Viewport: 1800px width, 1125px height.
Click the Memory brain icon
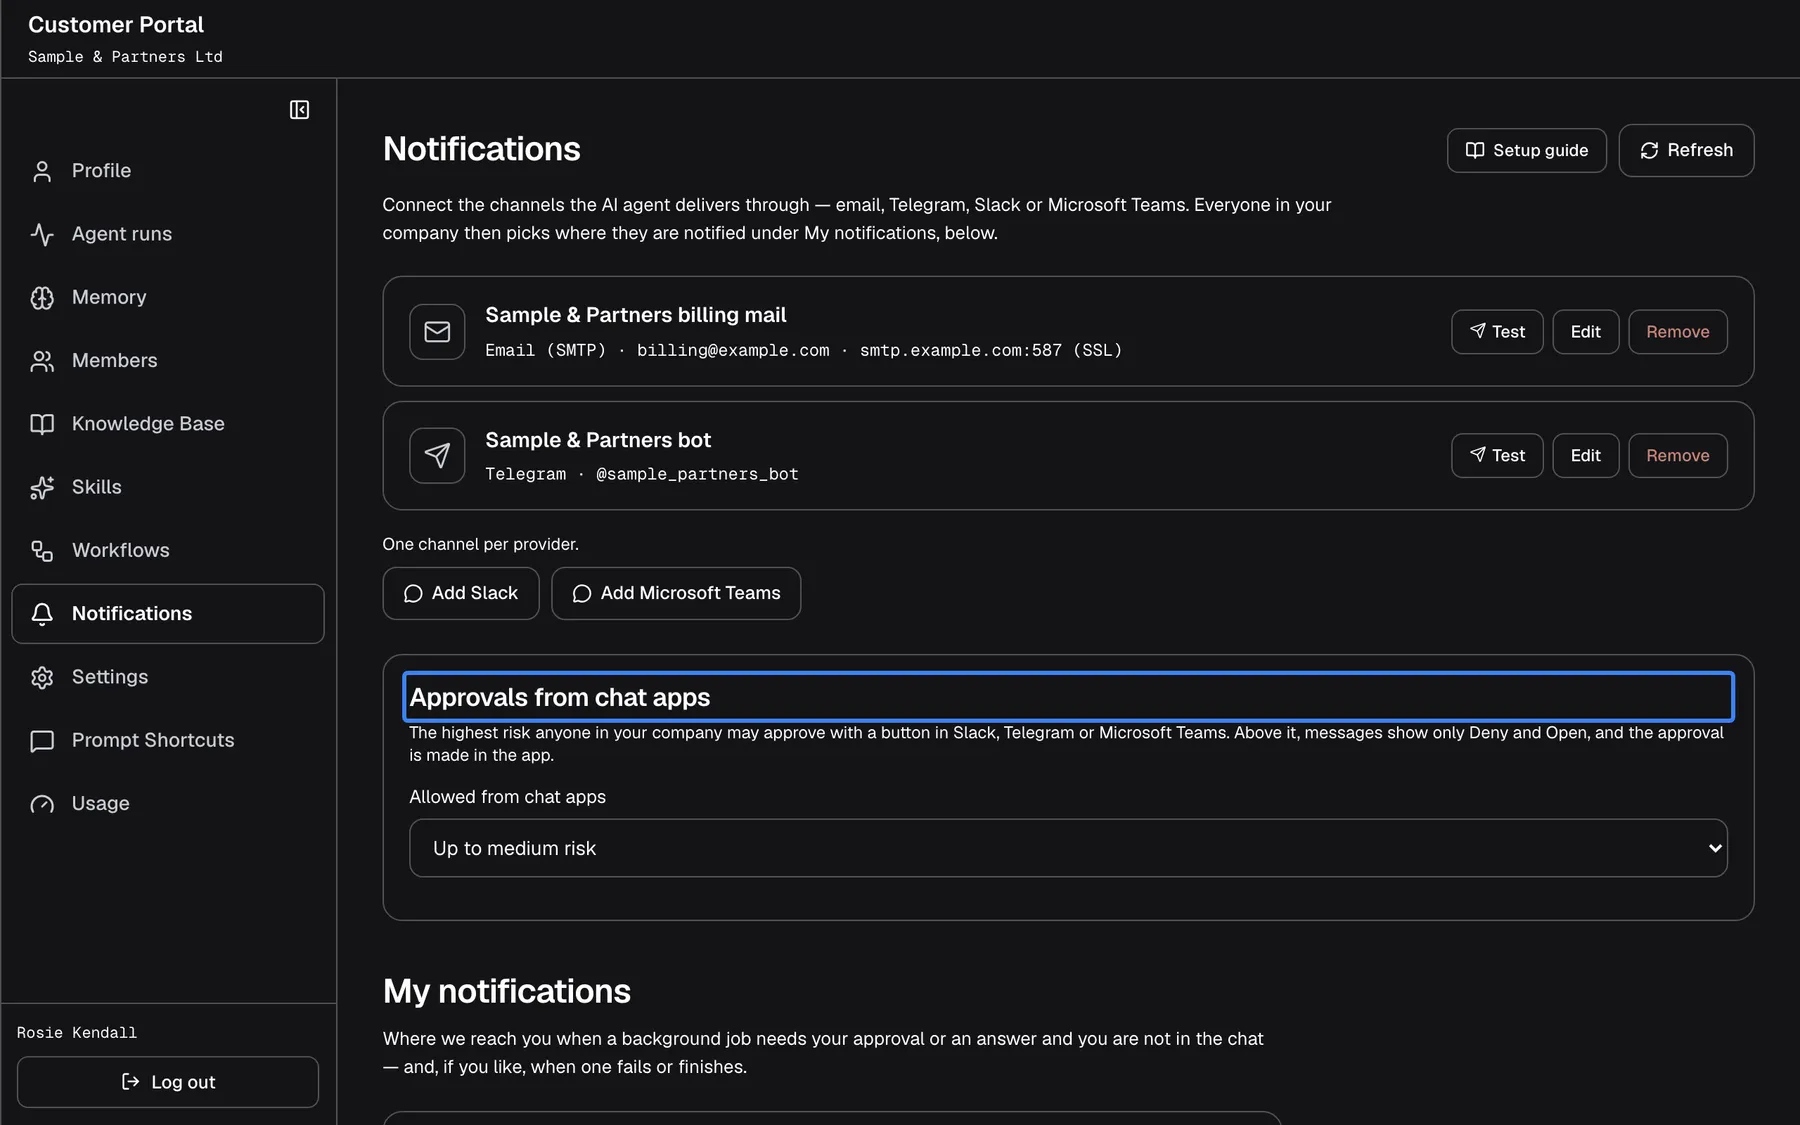[x=42, y=298]
